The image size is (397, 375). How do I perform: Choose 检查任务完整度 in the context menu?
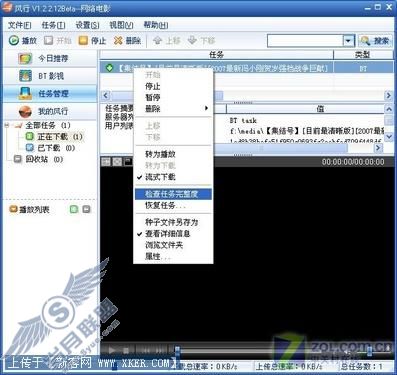pyautogui.click(x=173, y=194)
